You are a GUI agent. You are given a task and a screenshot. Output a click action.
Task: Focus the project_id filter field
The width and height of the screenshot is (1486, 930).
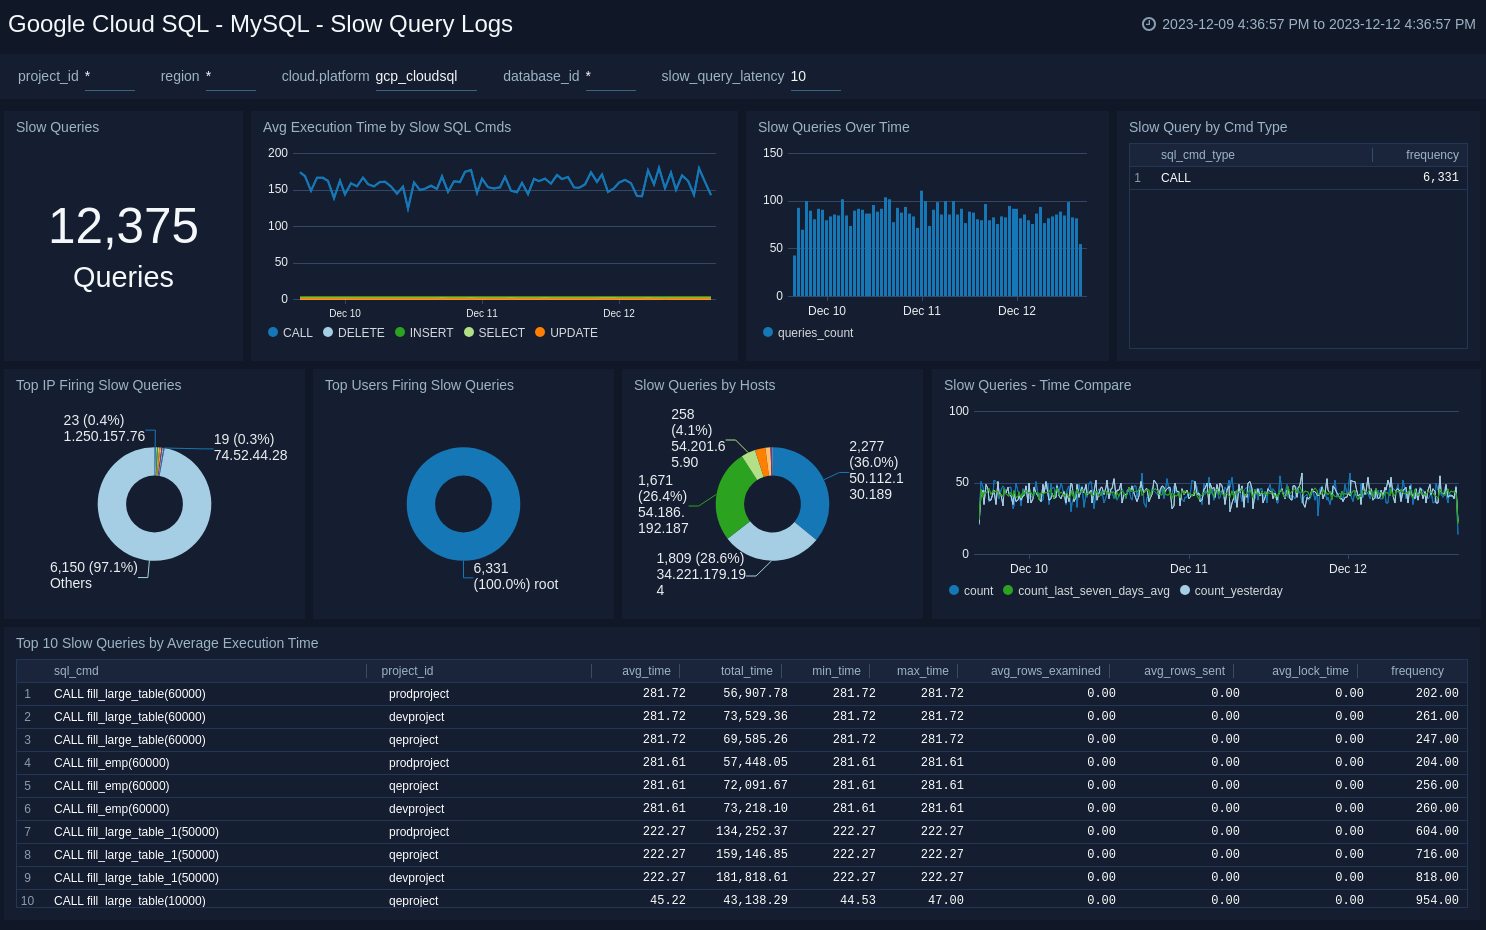[110, 76]
